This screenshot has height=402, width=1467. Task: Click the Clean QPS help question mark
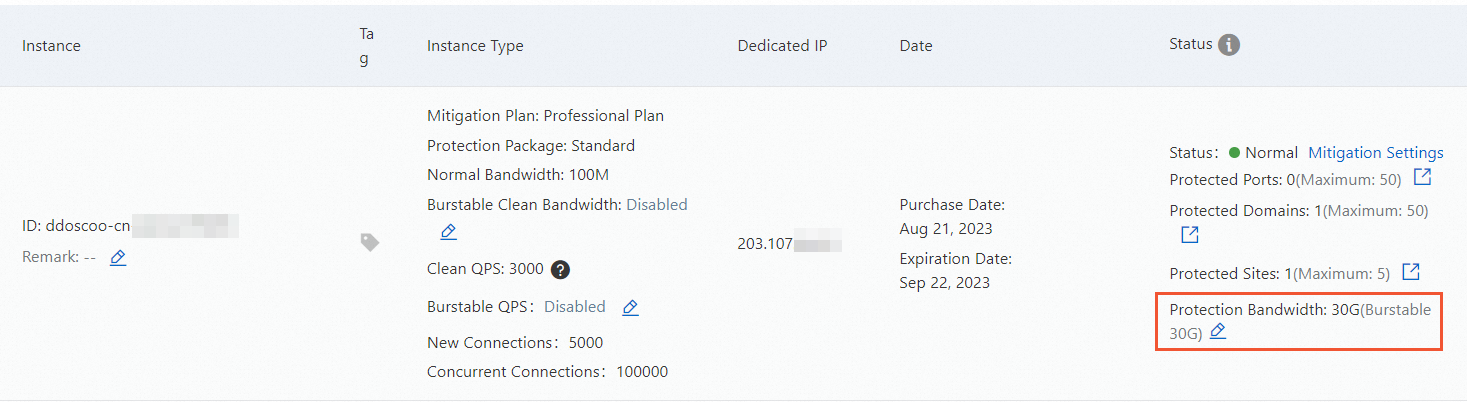click(561, 269)
